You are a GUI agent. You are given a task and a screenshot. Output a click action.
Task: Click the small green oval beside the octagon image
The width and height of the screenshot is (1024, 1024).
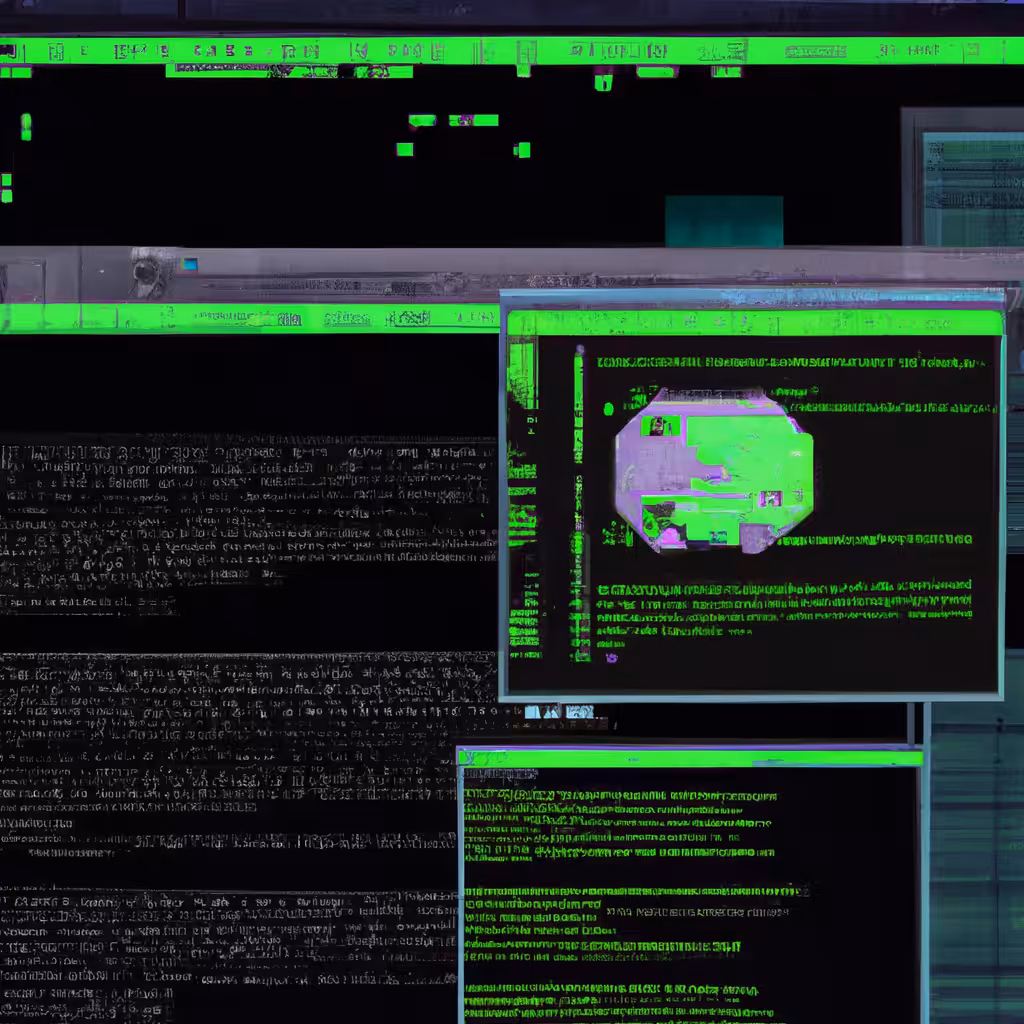click(x=609, y=409)
